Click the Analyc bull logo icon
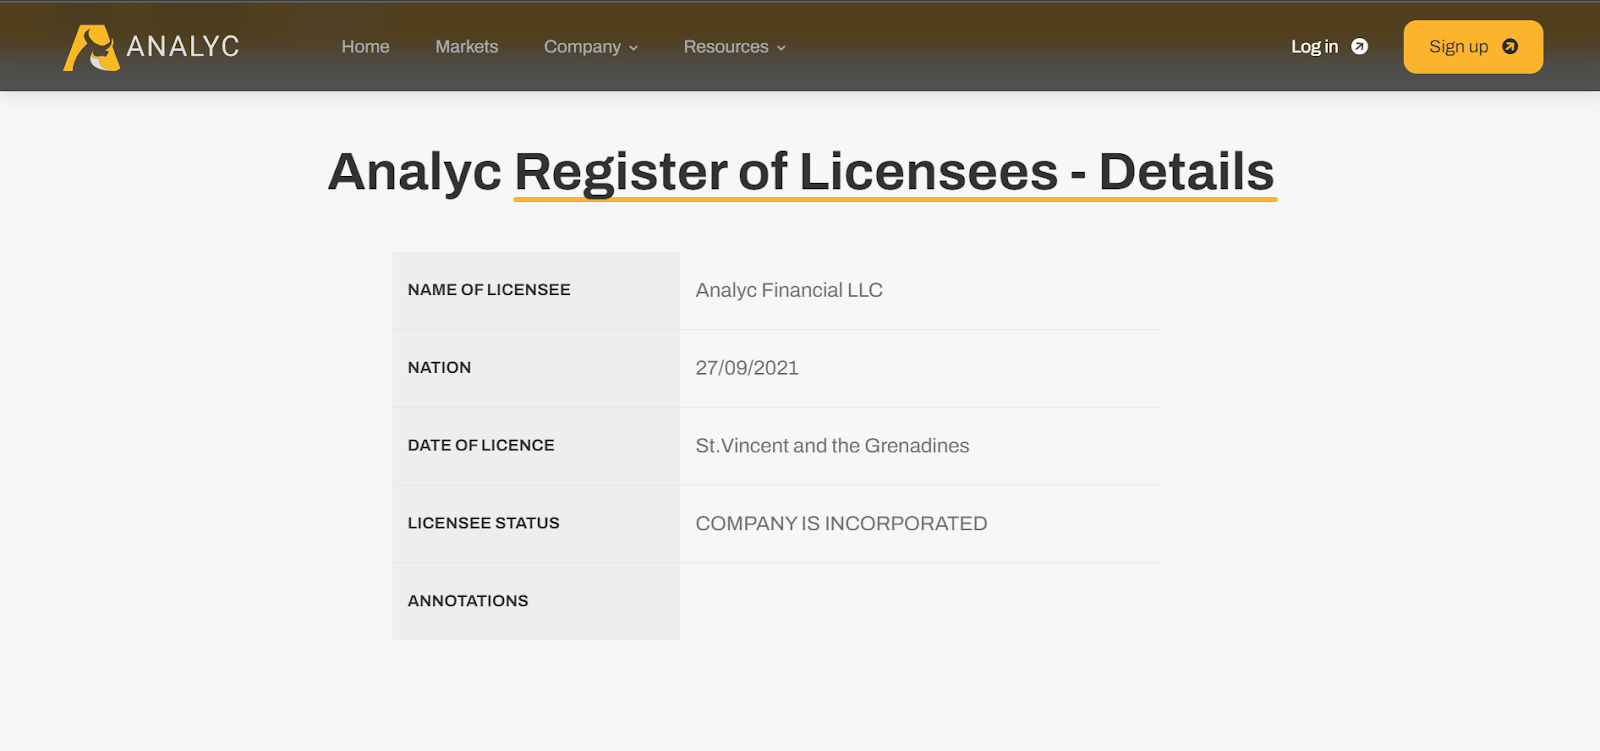1600x751 pixels. [91, 48]
